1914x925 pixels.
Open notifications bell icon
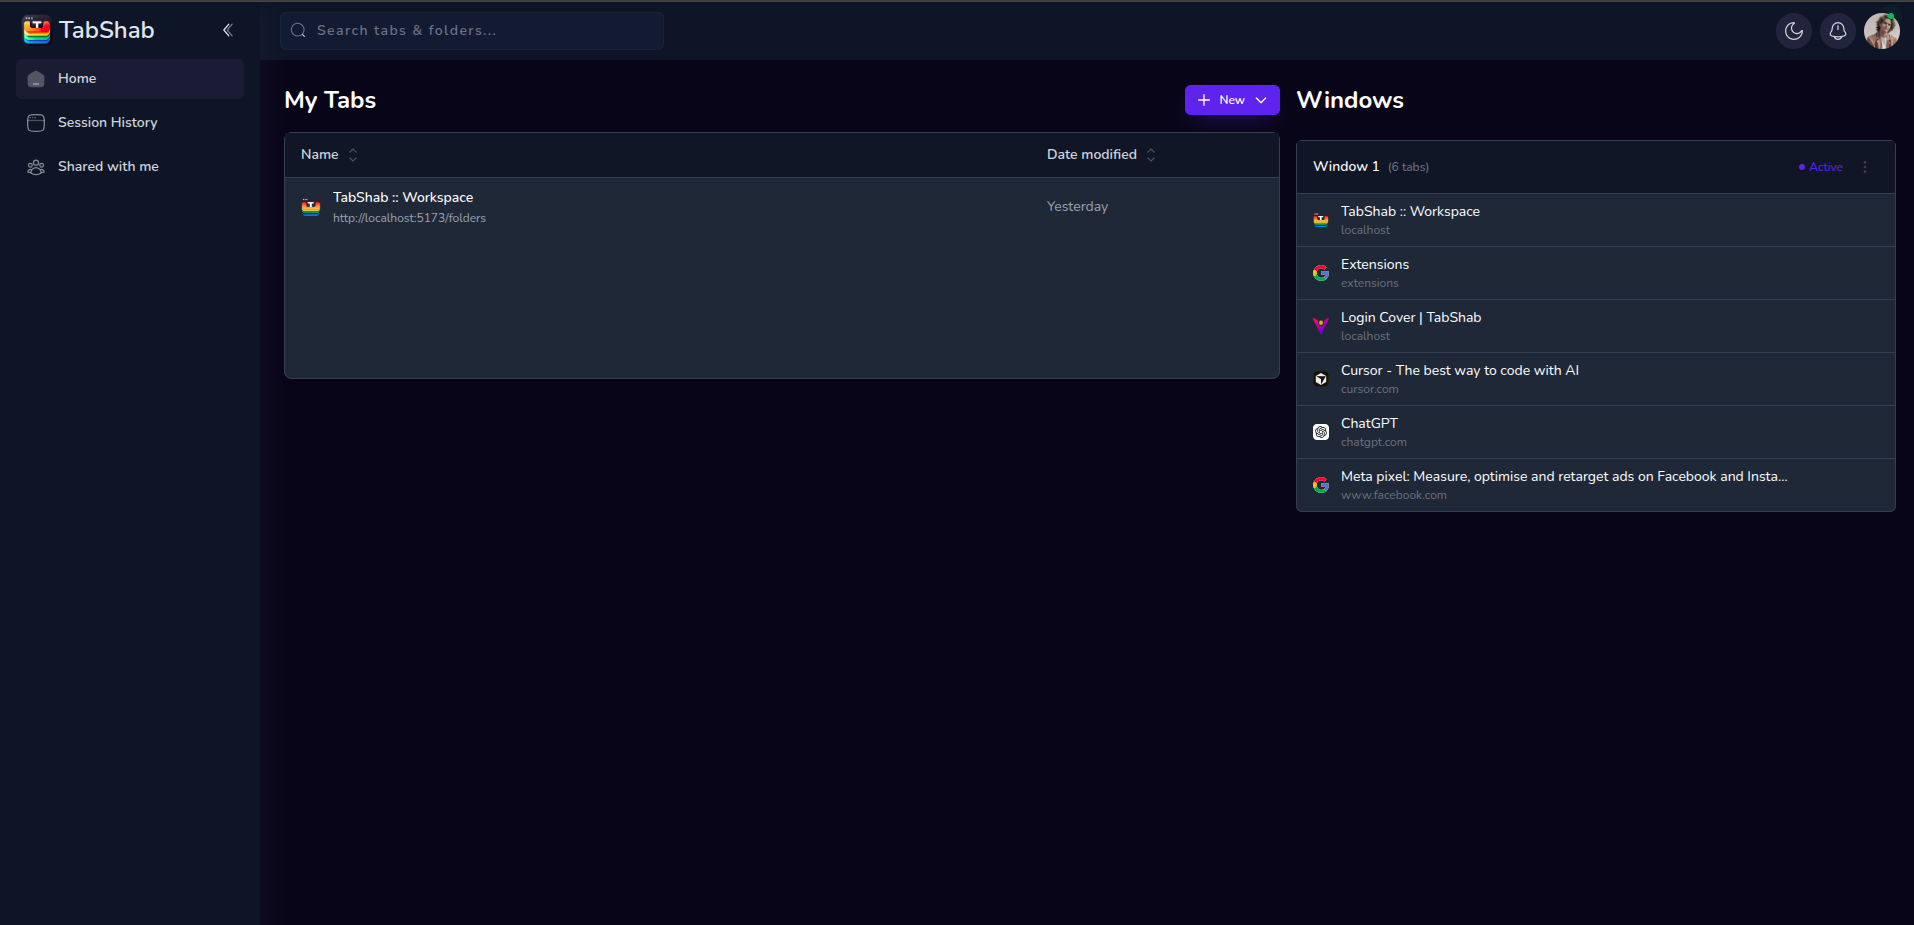click(x=1837, y=31)
